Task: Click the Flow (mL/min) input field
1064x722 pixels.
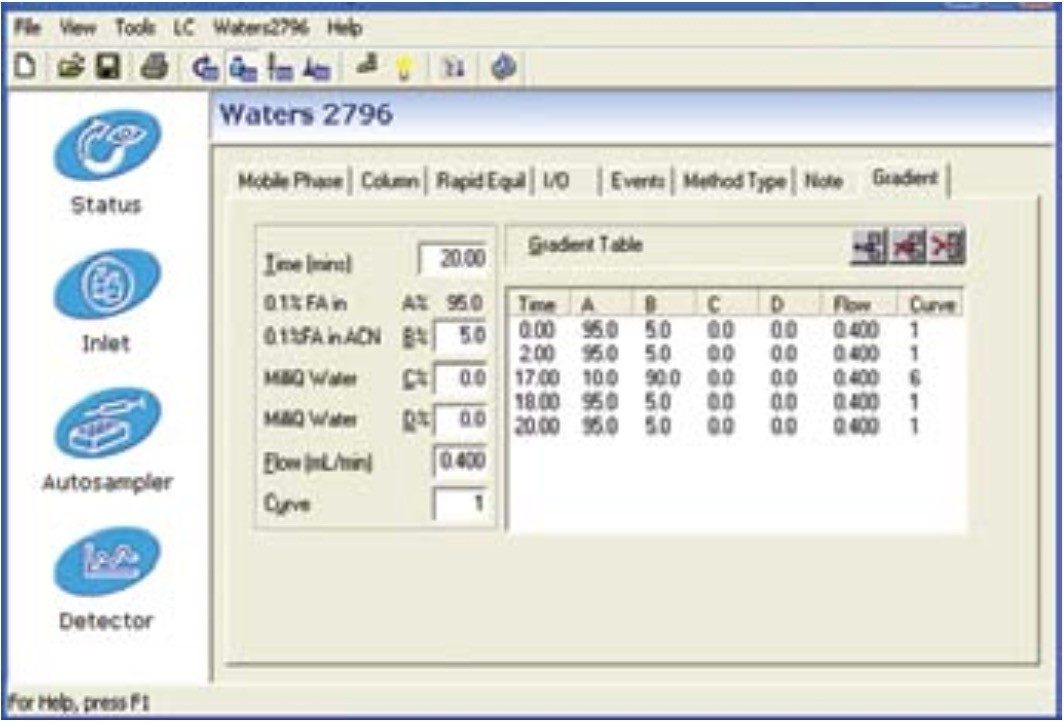Action: coord(461,461)
